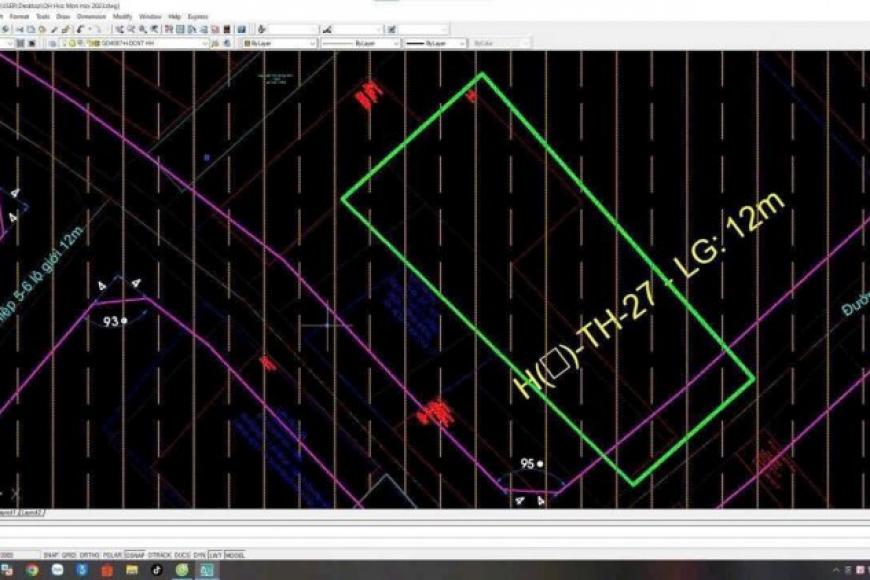The height and width of the screenshot is (580, 870).
Task: Open File Explorer from the taskbar
Action: click(x=131, y=570)
